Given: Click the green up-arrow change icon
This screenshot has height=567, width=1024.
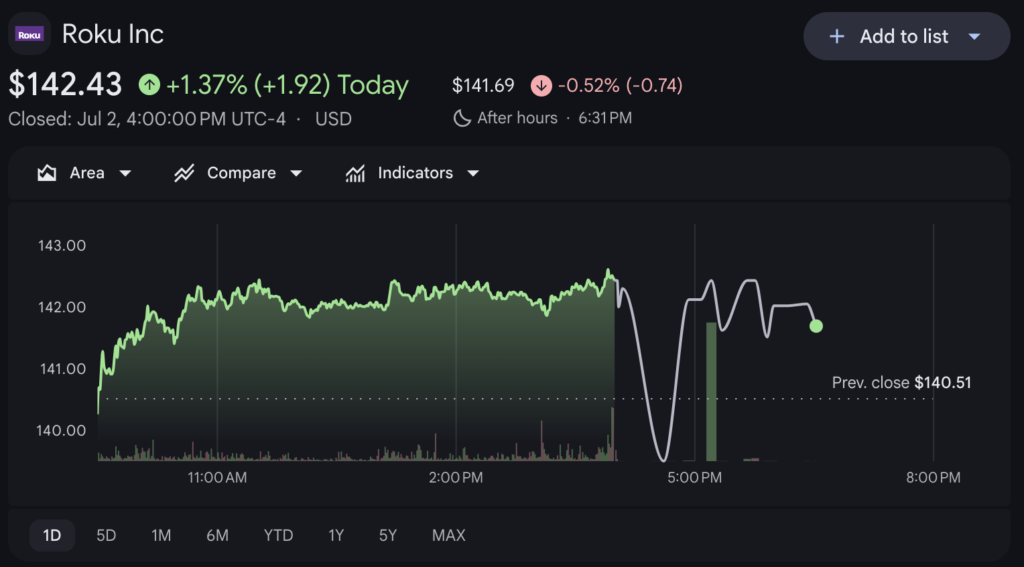Looking at the screenshot, I should [149, 85].
